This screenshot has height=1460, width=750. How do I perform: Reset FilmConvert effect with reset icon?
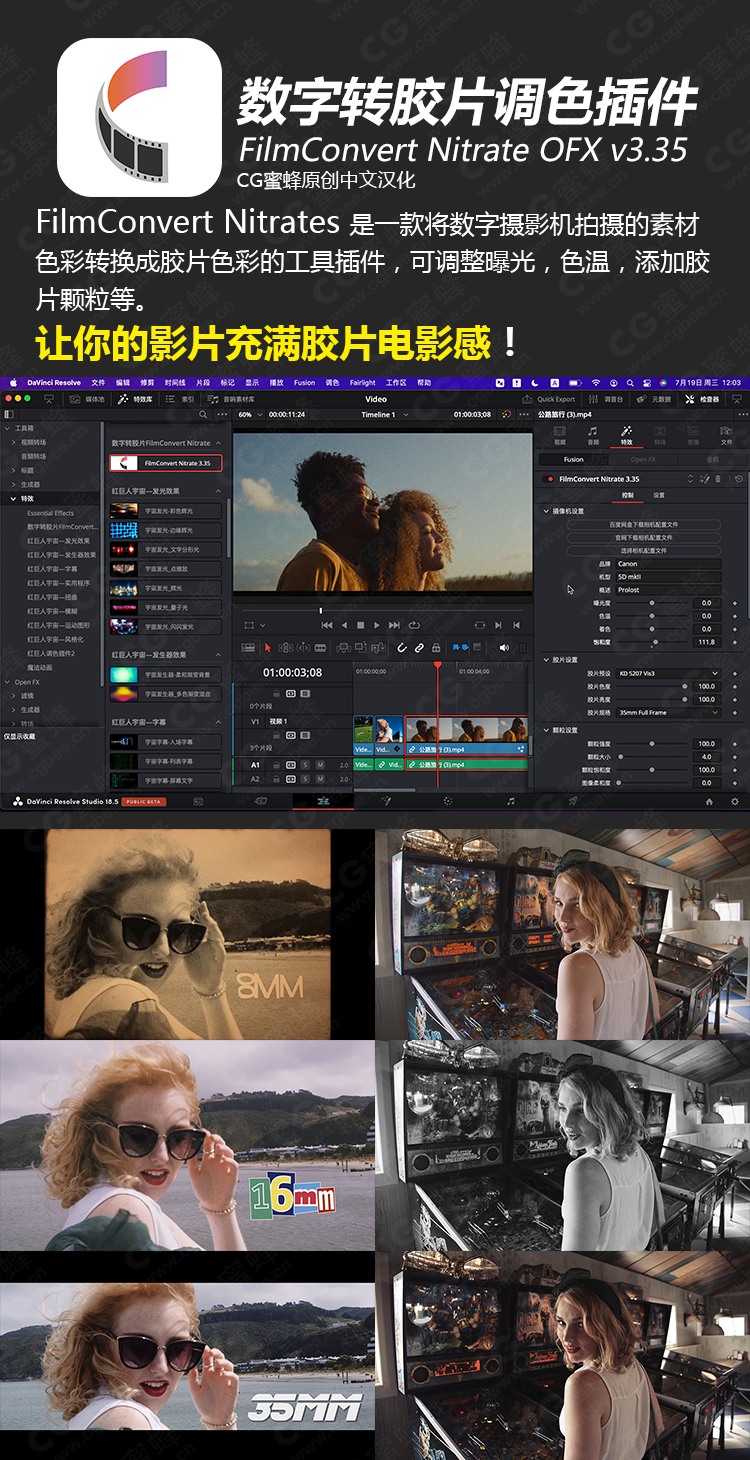[739, 479]
